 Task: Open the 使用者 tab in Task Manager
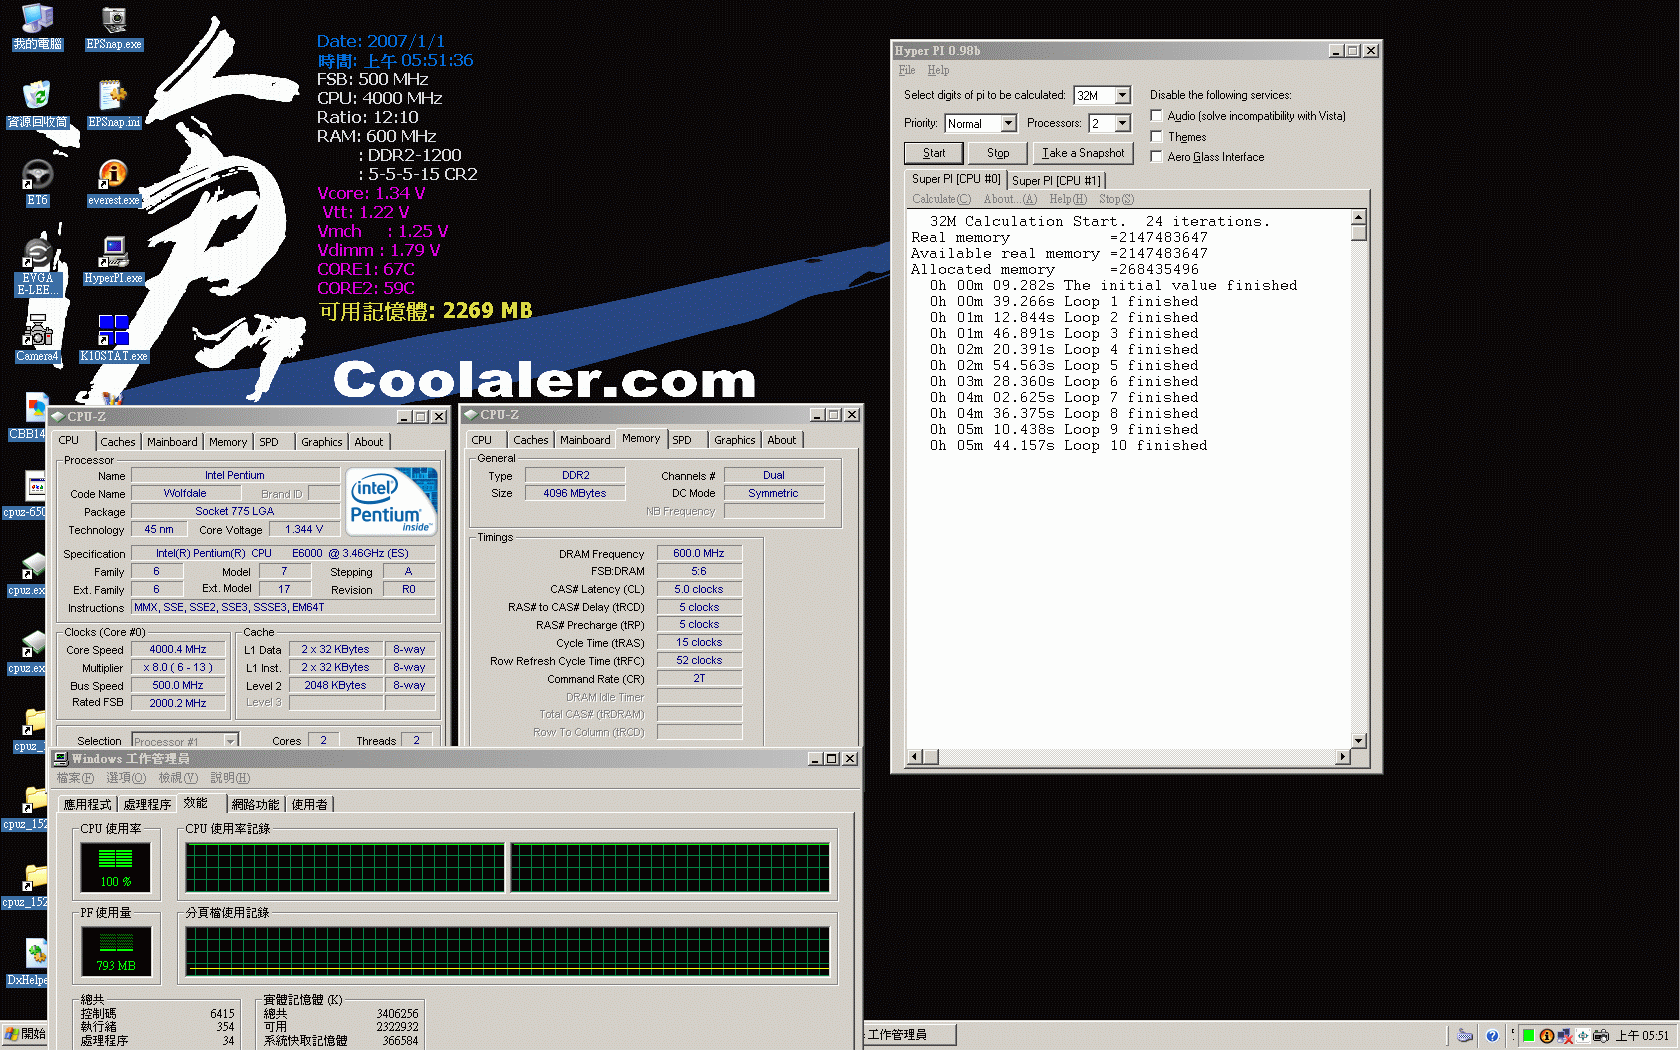click(x=309, y=804)
